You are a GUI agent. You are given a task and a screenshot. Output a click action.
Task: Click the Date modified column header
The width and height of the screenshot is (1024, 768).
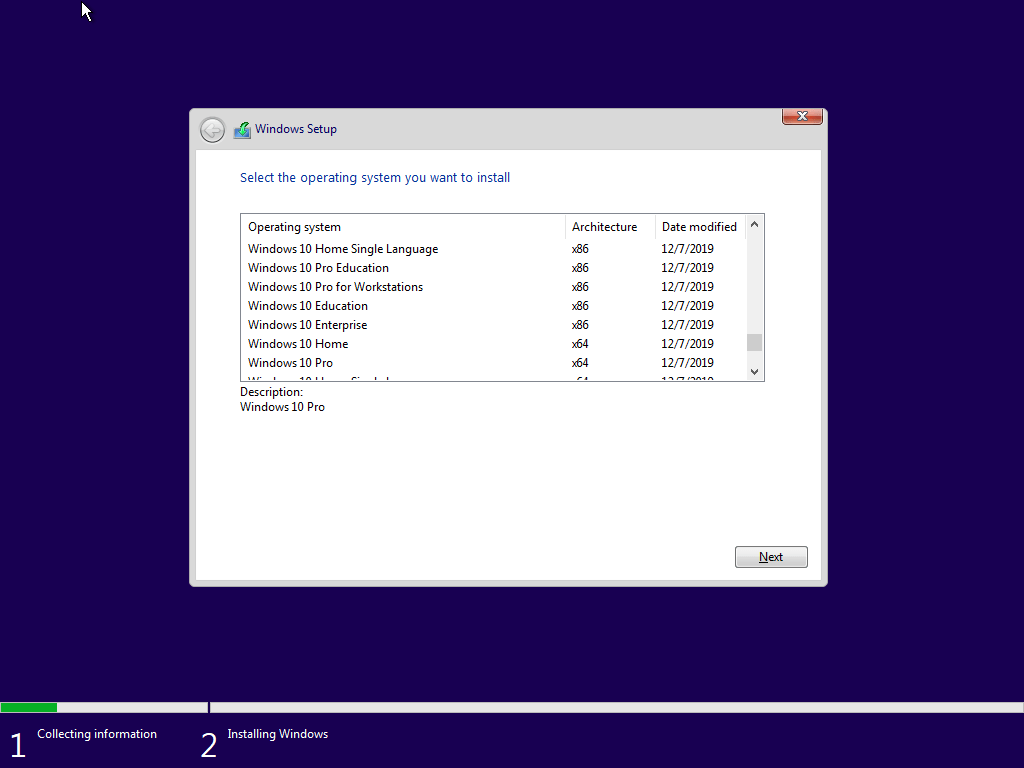(700, 227)
